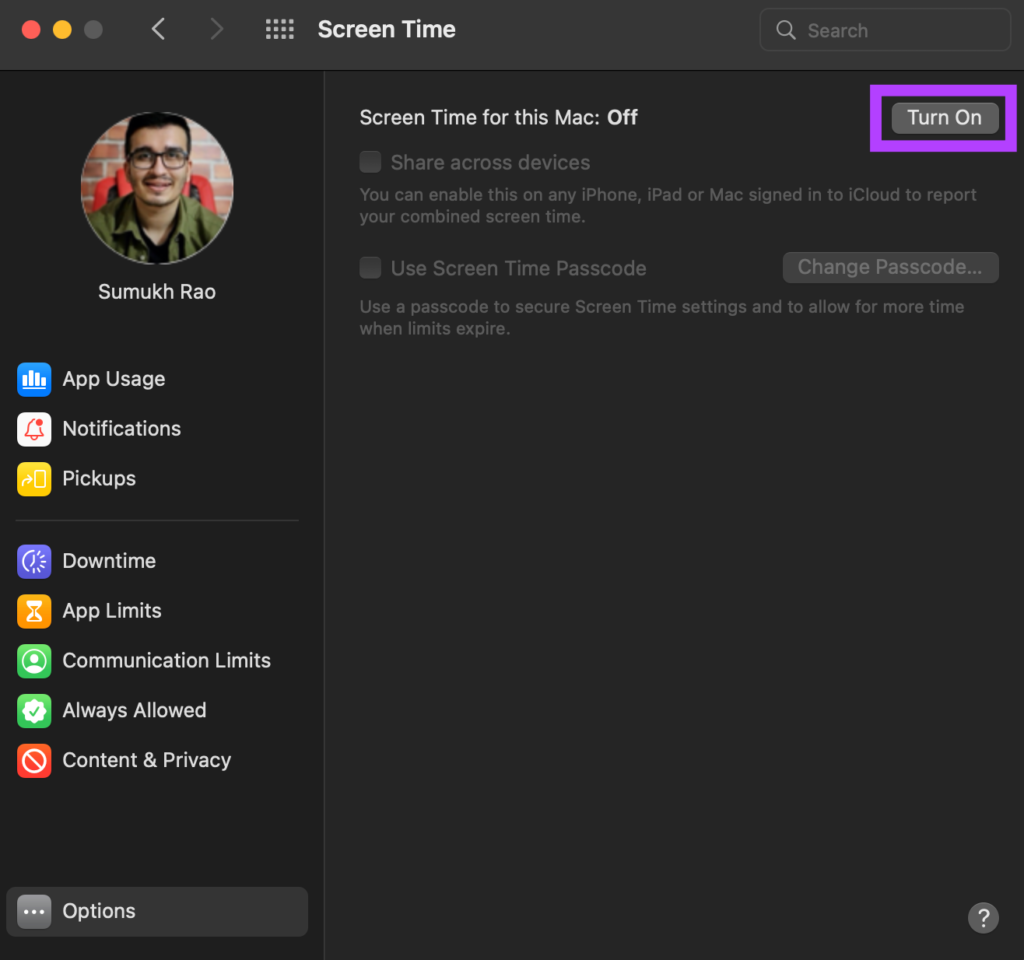Select the red Content & Privacy icon
The width and height of the screenshot is (1024, 960).
(x=34, y=761)
